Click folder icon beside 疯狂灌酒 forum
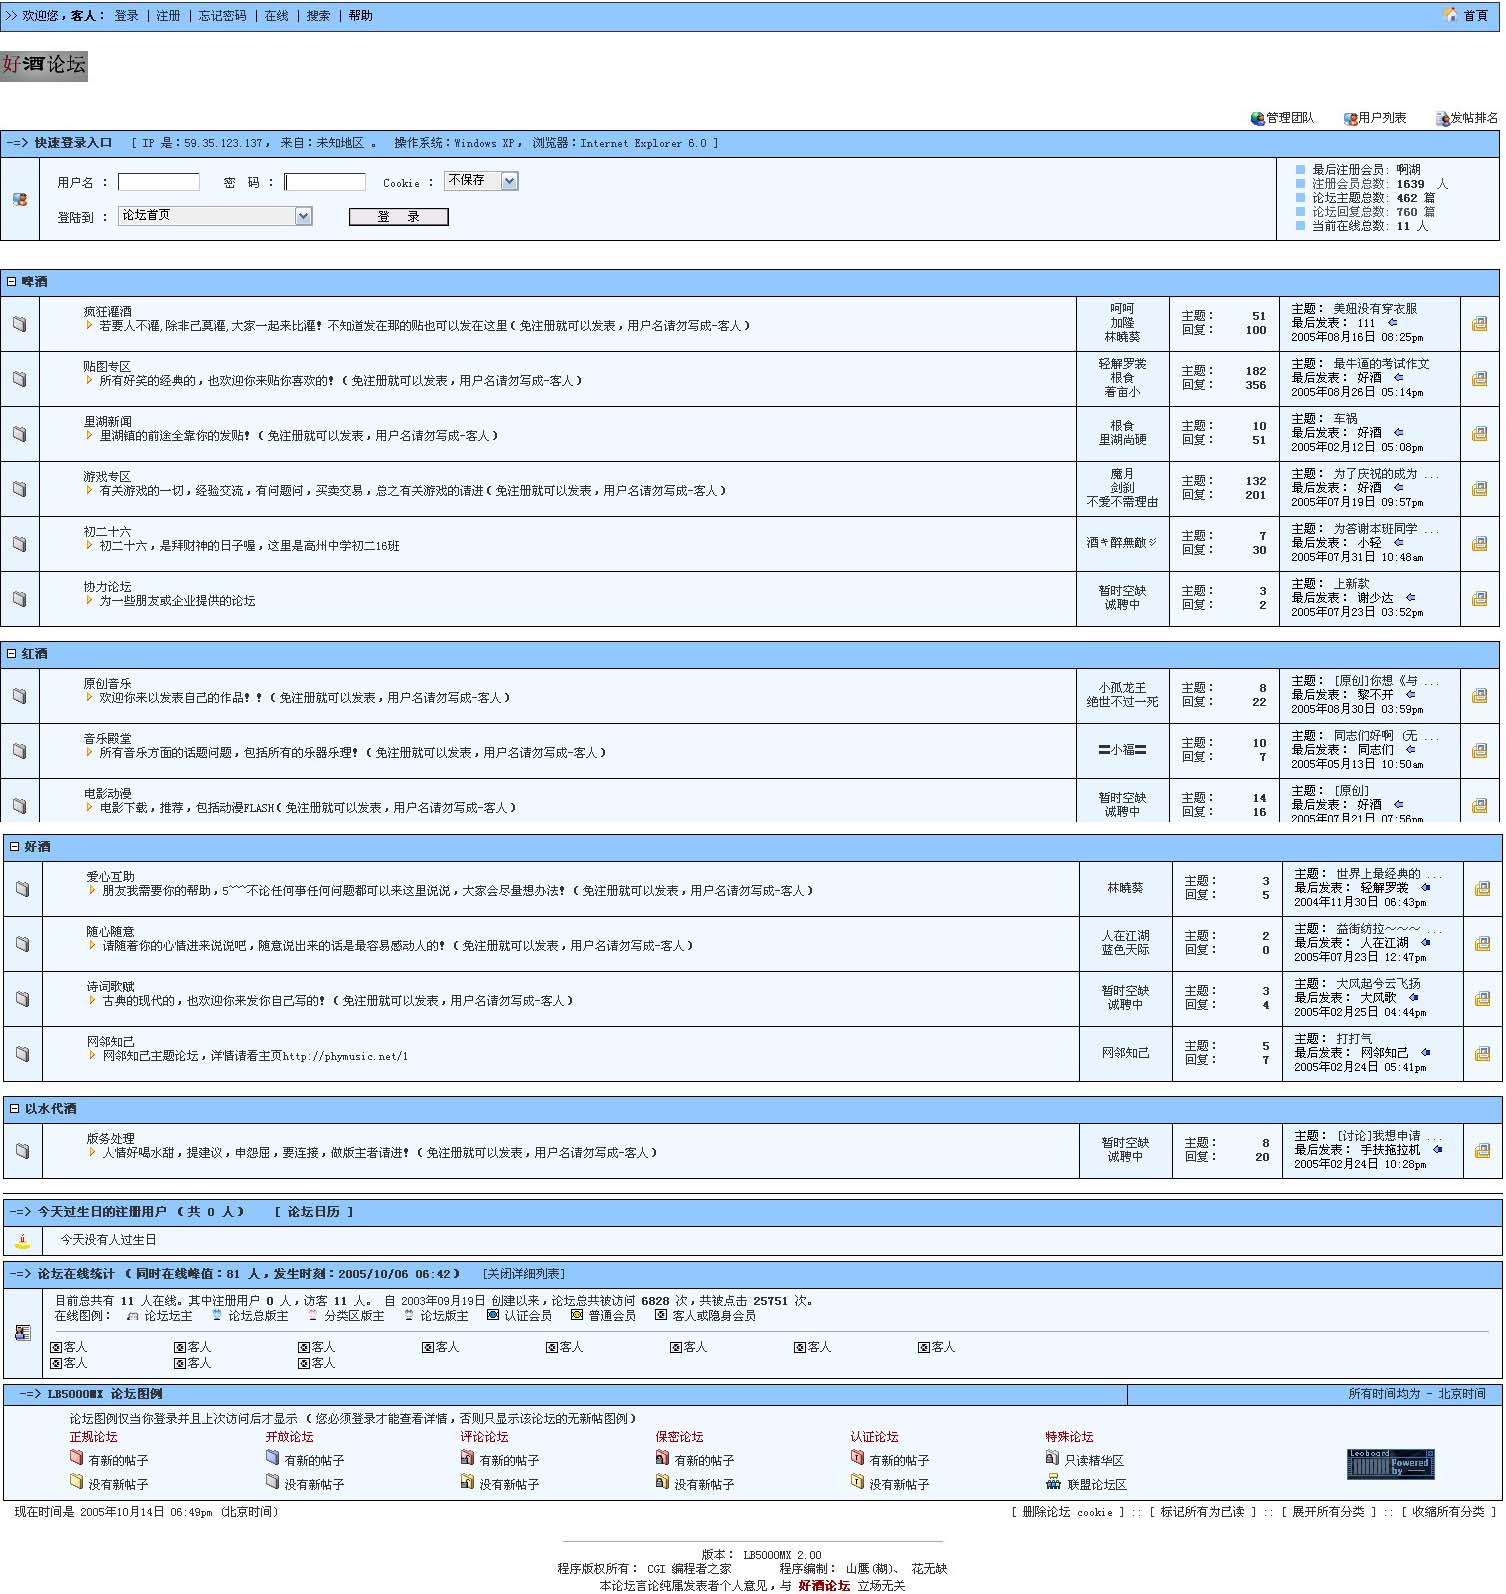1506x1594 pixels. pos(20,324)
